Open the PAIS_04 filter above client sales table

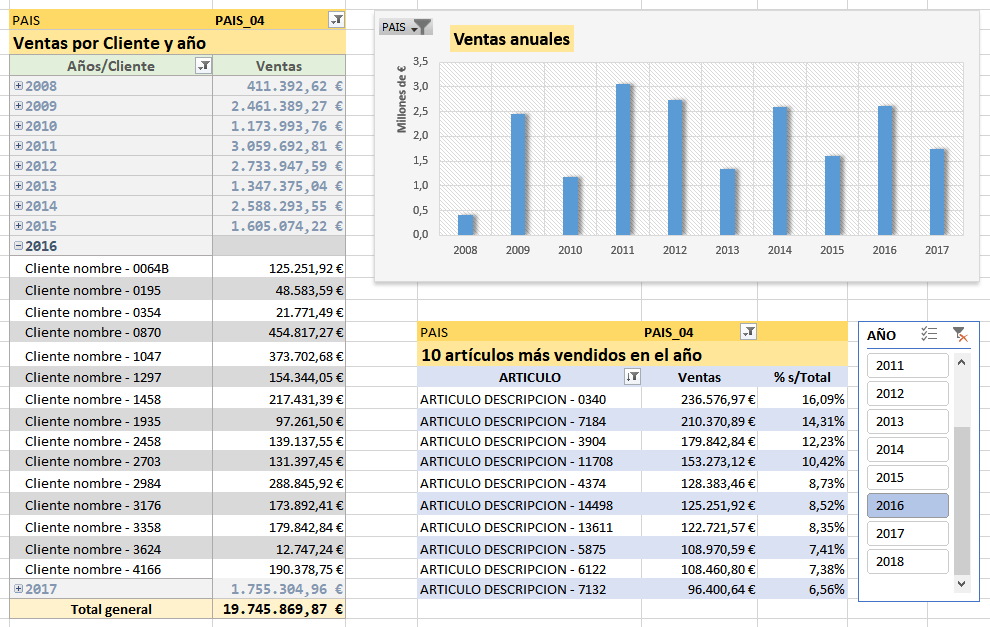[x=336, y=20]
